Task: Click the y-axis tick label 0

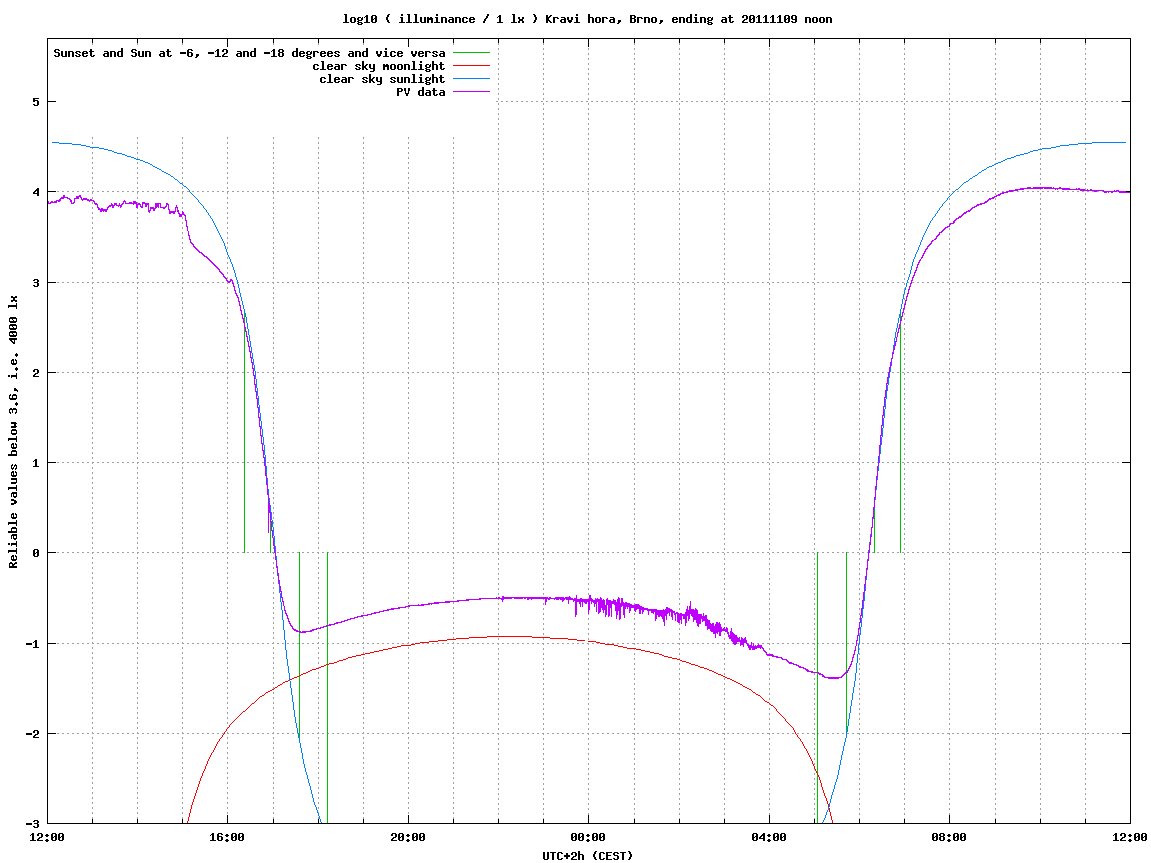Action: pos(35,553)
